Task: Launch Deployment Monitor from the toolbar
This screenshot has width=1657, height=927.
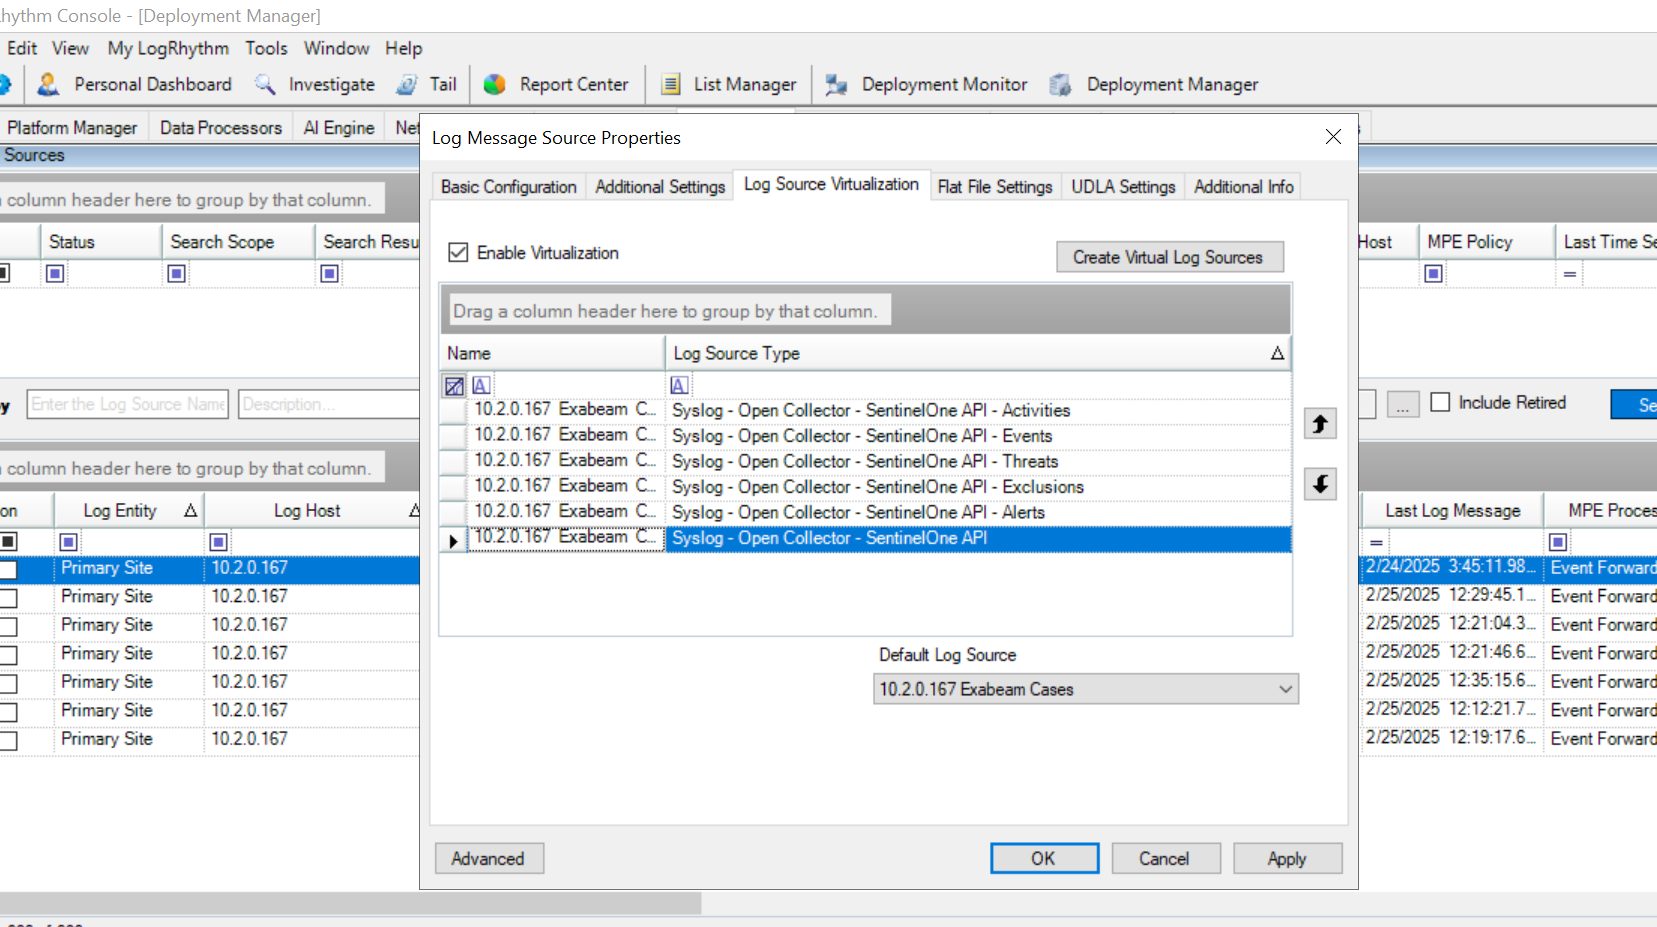Action: 836,85
